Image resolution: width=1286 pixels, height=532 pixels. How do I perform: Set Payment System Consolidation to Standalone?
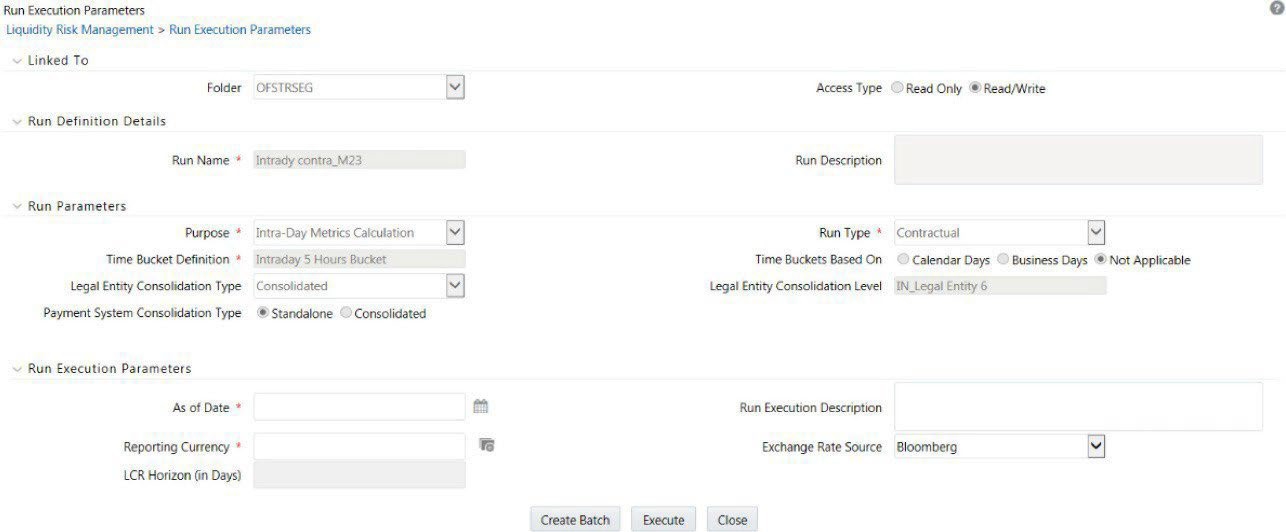[x=263, y=313]
